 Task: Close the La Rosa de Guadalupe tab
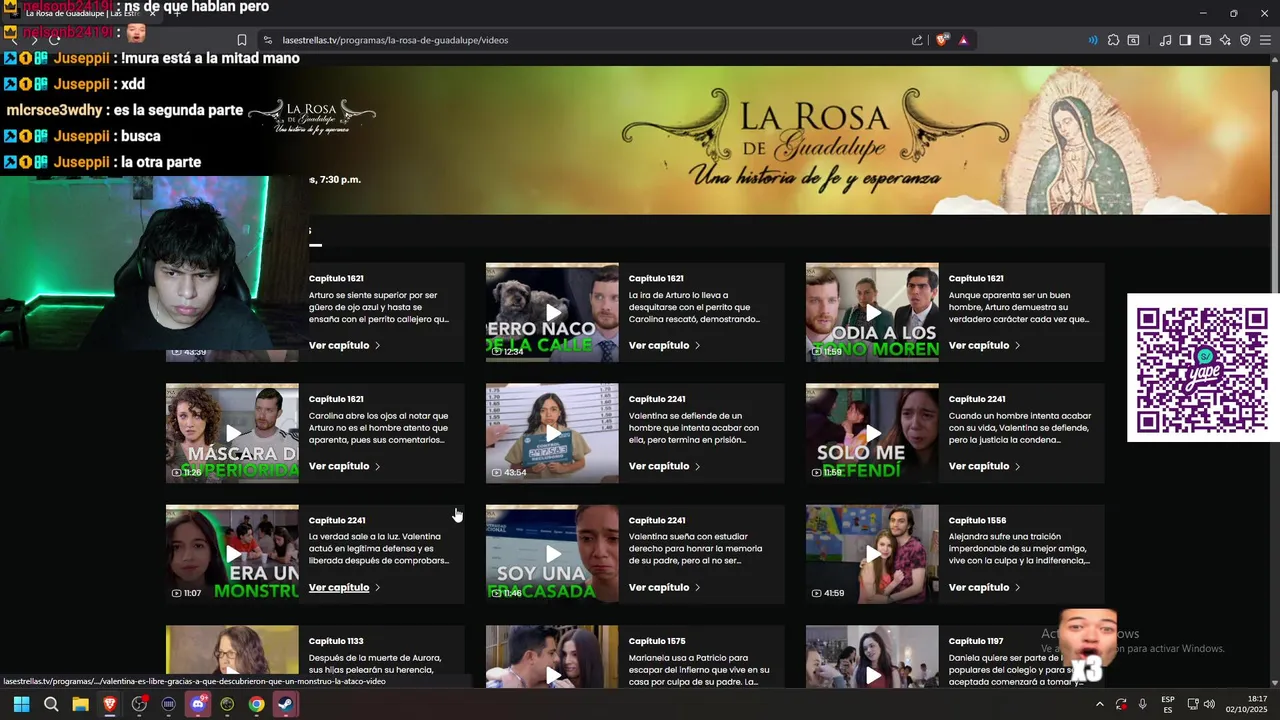152,13
